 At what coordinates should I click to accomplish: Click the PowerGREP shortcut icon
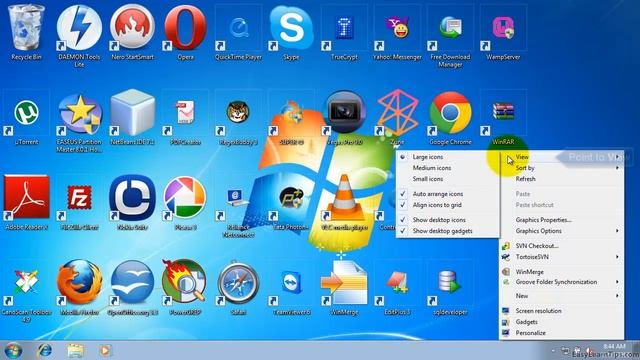tap(185, 282)
